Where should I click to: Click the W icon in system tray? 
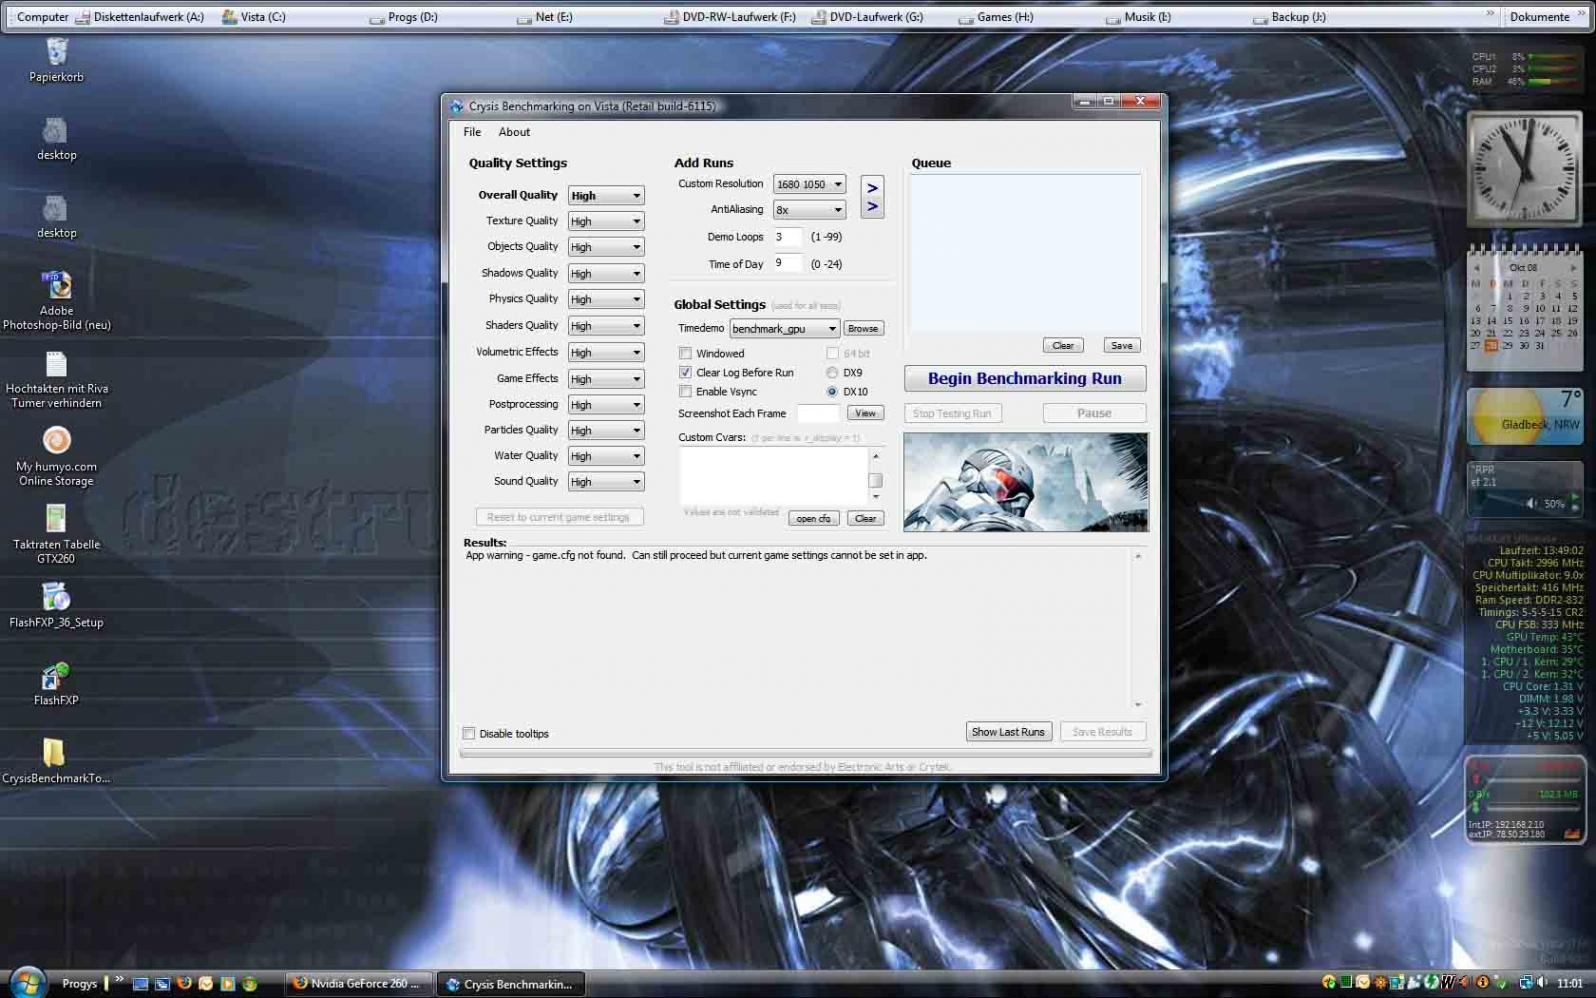(x=1447, y=983)
